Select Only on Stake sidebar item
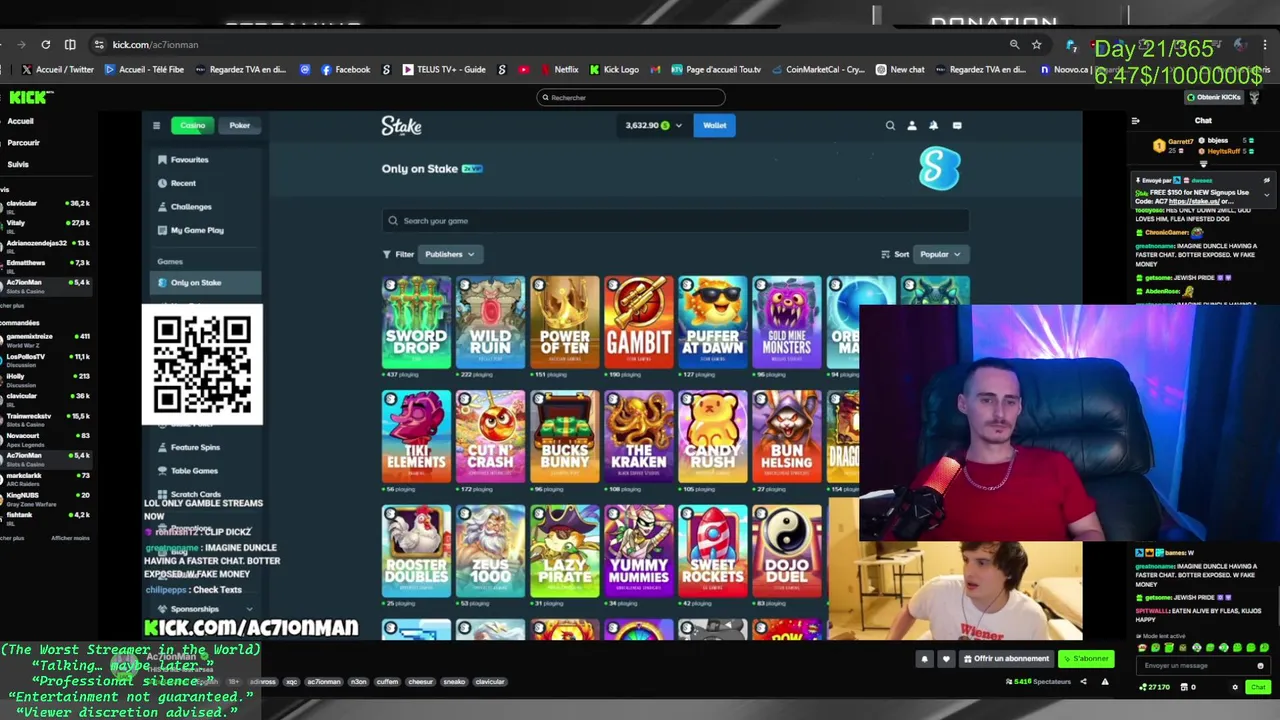 point(204,283)
